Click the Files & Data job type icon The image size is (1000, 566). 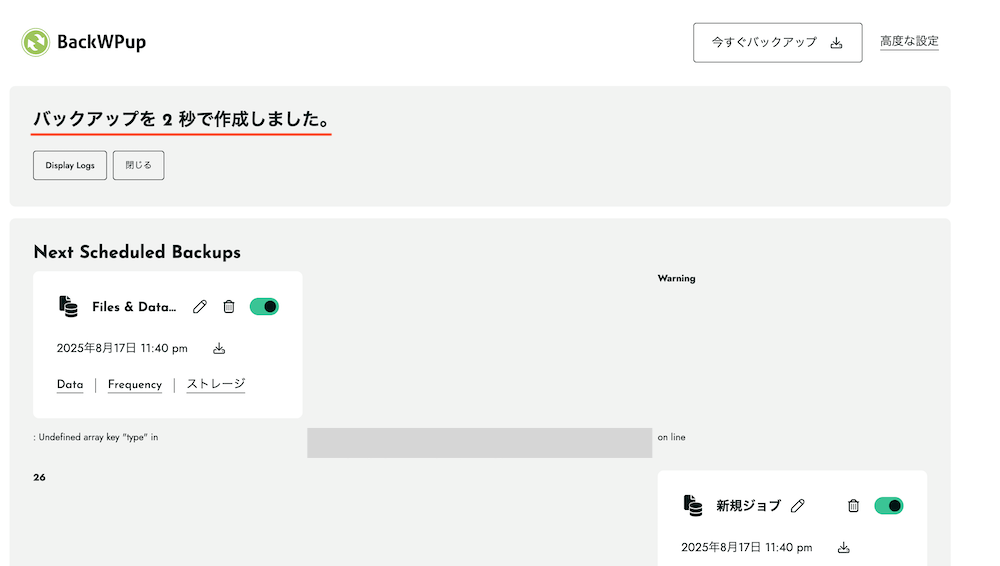coord(68,306)
